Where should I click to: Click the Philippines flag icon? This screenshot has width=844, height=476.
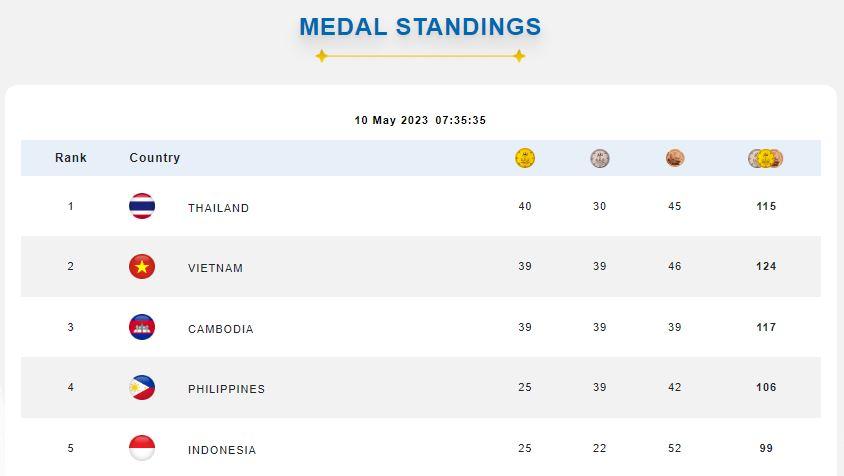[142, 388]
